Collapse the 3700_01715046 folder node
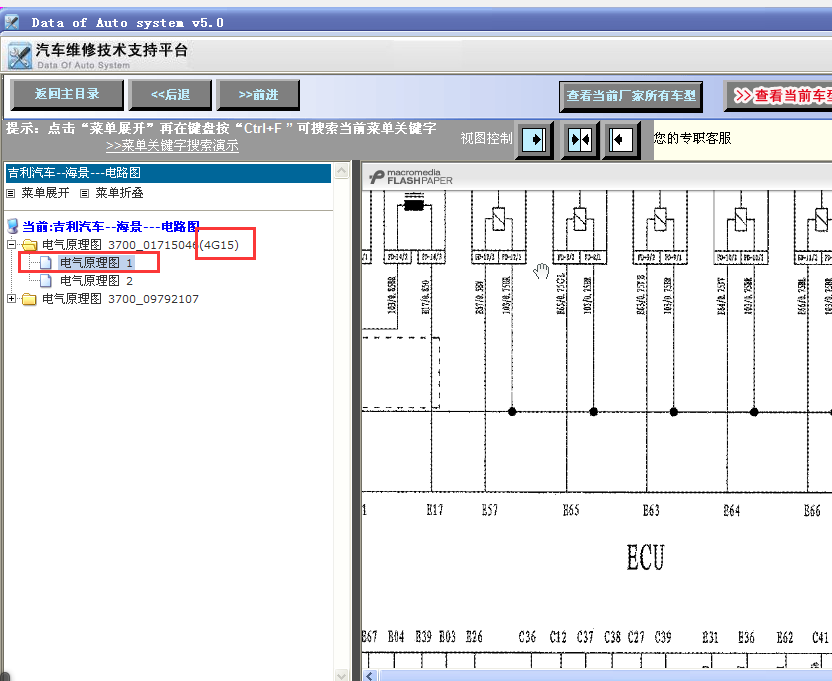 coord(12,245)
